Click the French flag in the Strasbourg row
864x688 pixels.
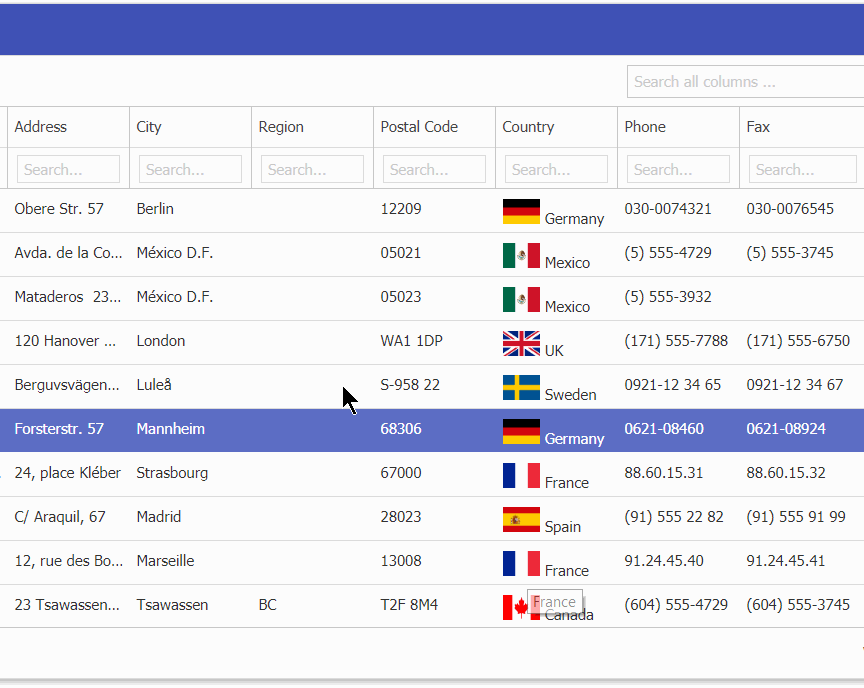(521, 475)
